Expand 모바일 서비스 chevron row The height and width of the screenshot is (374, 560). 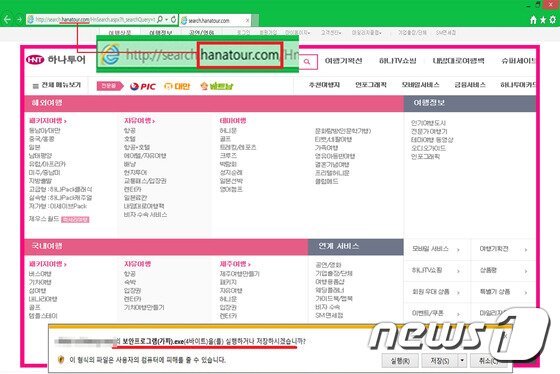coord(436,249)
